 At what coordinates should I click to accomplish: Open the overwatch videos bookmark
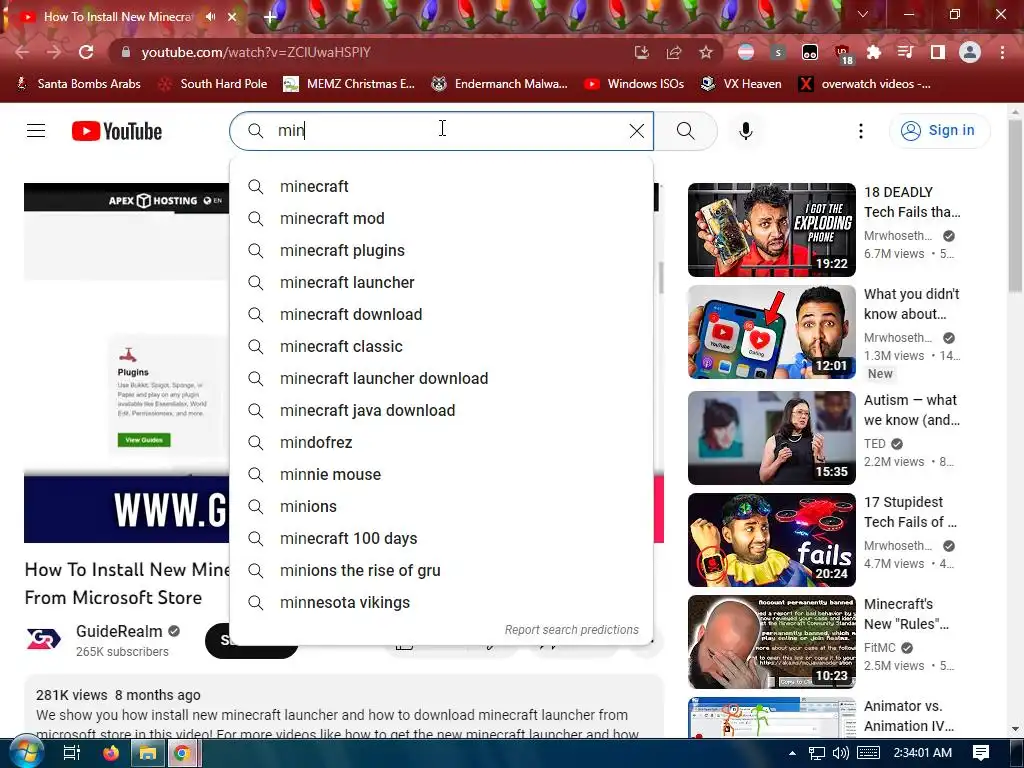click(864, 84)
